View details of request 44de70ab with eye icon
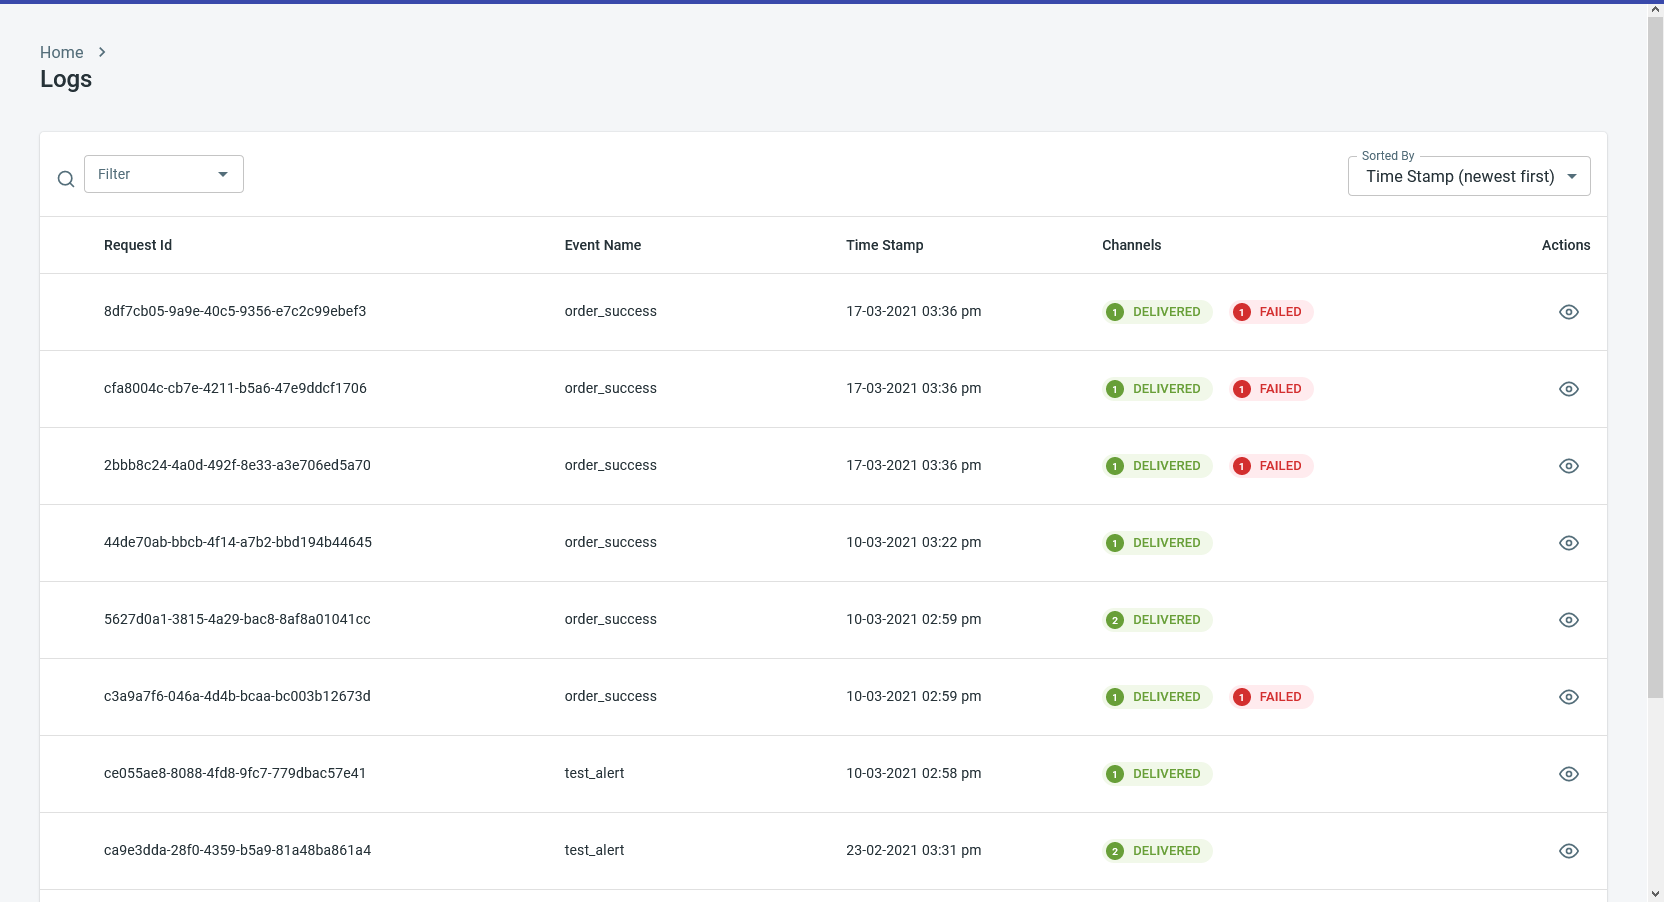The width and height of the screenshot is (1664, 902). coord(1569,543)
